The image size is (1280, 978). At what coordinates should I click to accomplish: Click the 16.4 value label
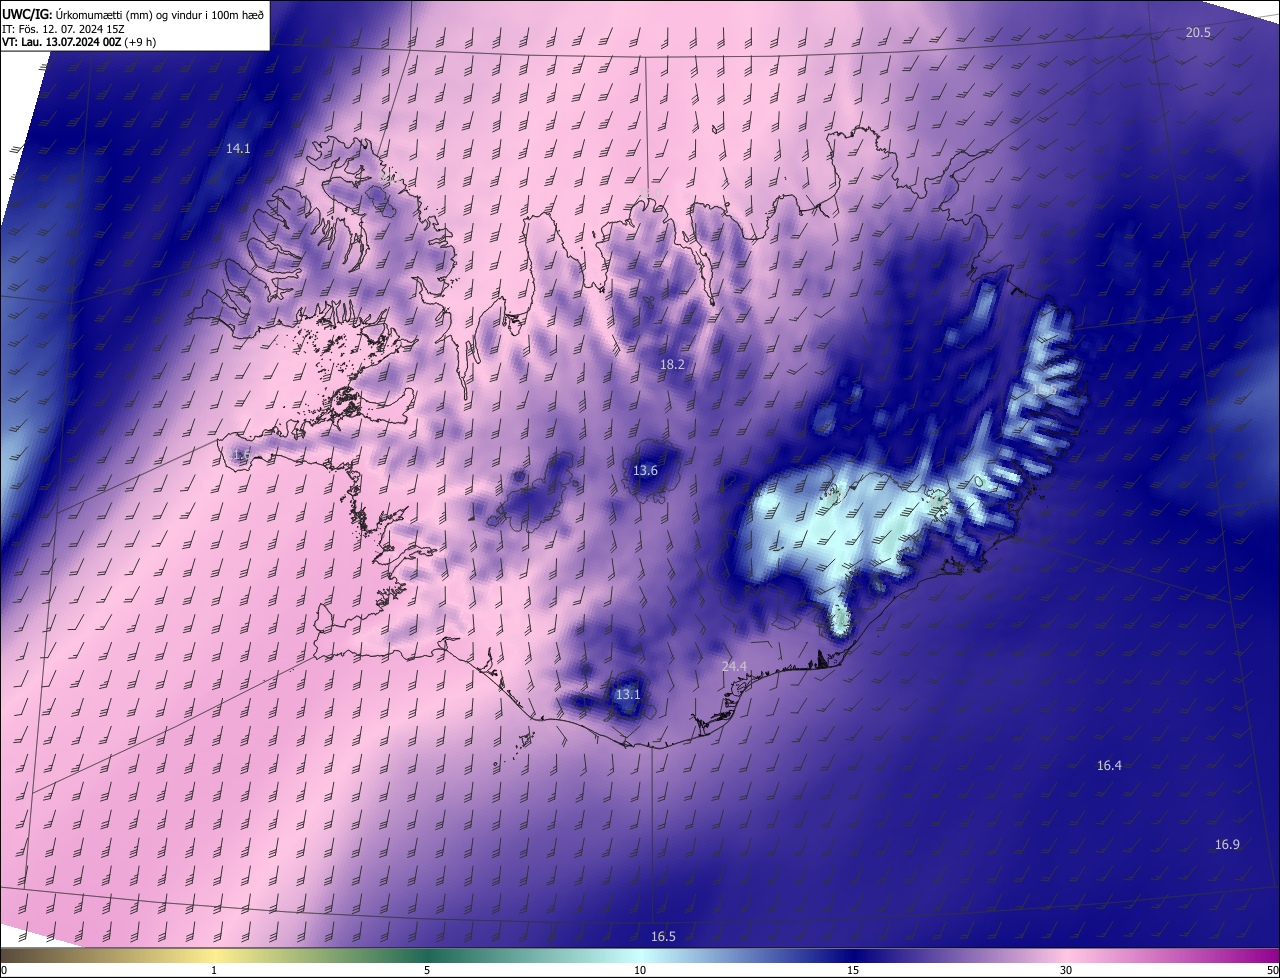click(1109, 765)
